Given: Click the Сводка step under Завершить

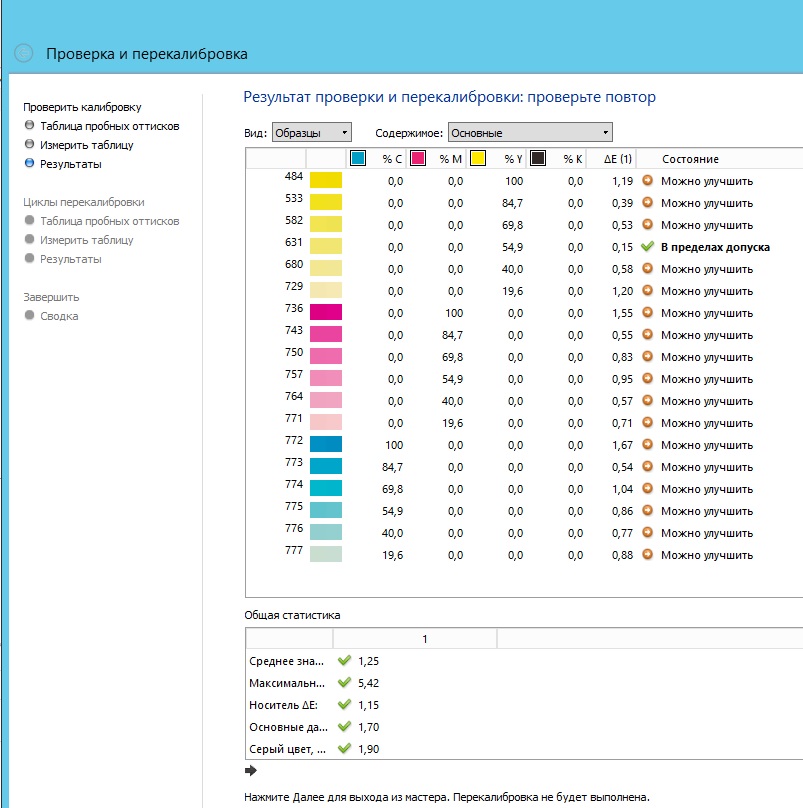Looking at the screenshot, I should click(x=59, y=316).
